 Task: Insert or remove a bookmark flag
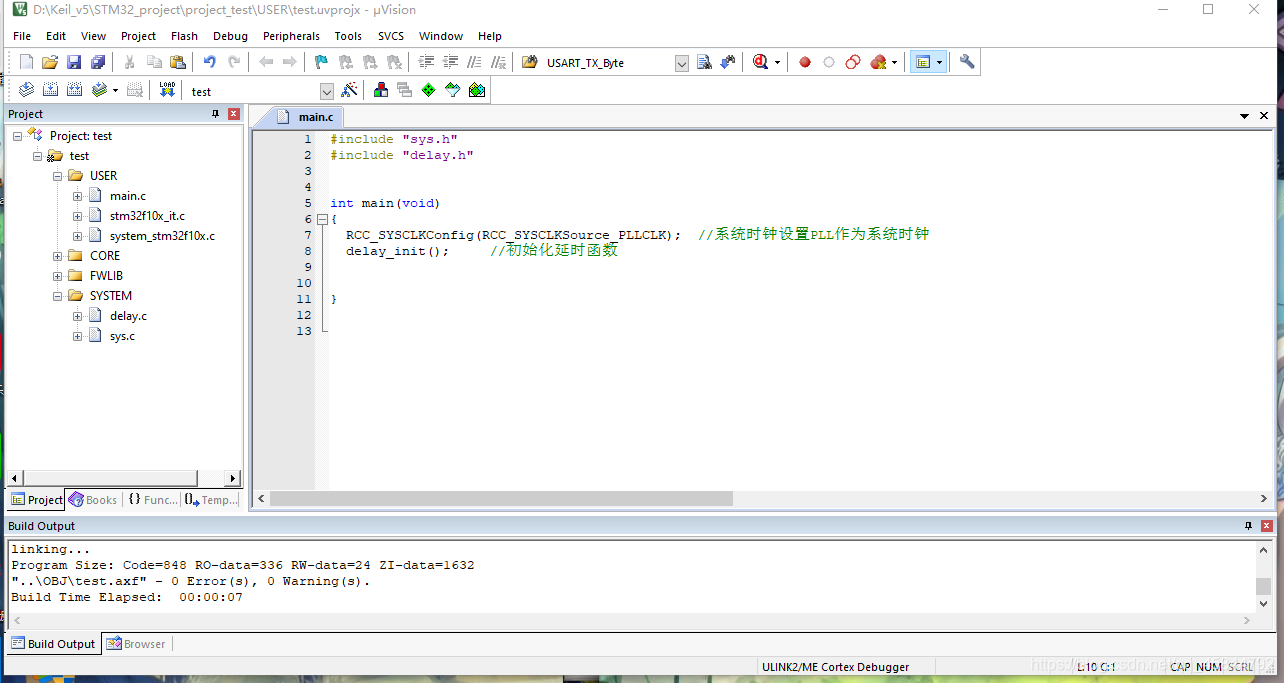click(x=321, y=62)
